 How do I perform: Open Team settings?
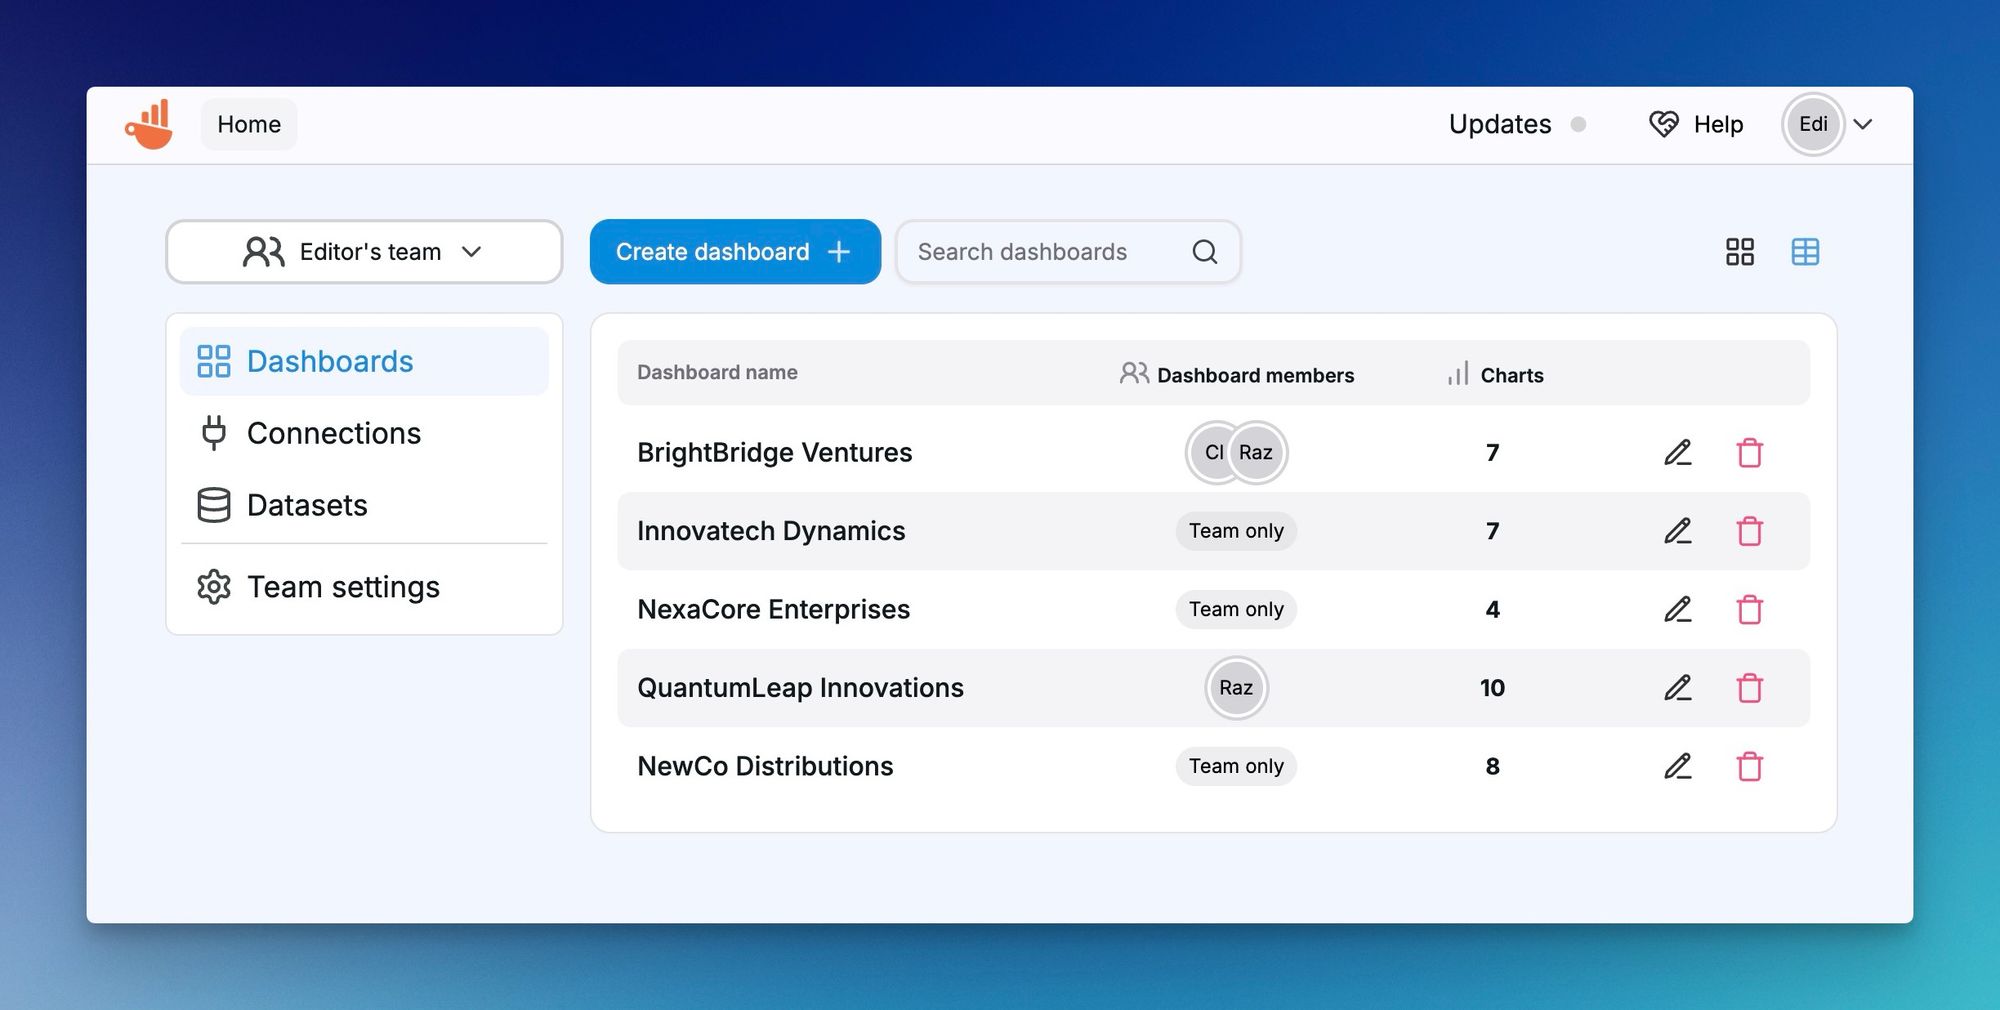(343, 587)
